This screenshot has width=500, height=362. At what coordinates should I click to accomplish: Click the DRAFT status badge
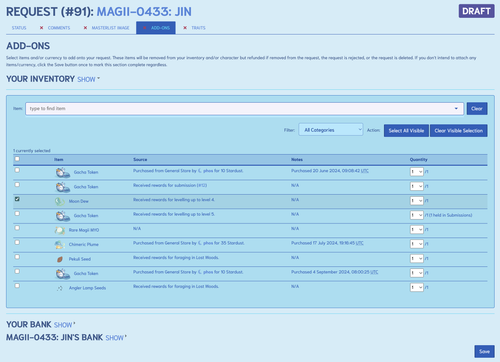tap(476, 11)
